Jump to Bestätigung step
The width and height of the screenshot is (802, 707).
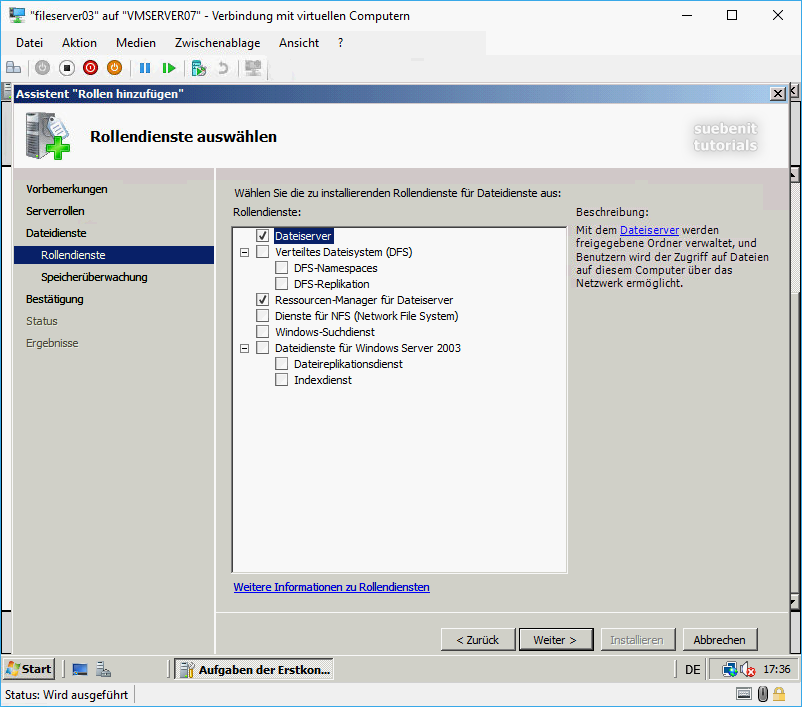click(x=55, y=299)
